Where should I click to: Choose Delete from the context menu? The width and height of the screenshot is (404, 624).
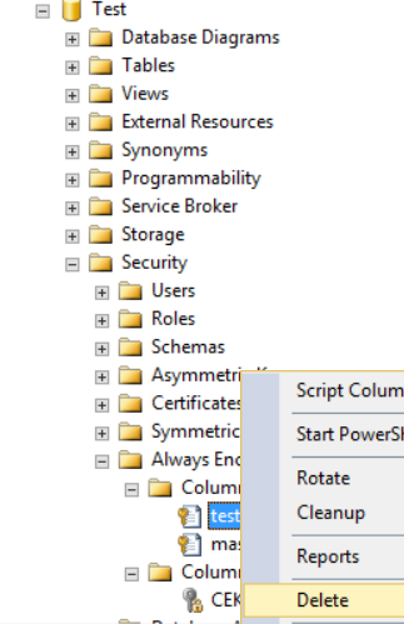(x=324, y=600)
